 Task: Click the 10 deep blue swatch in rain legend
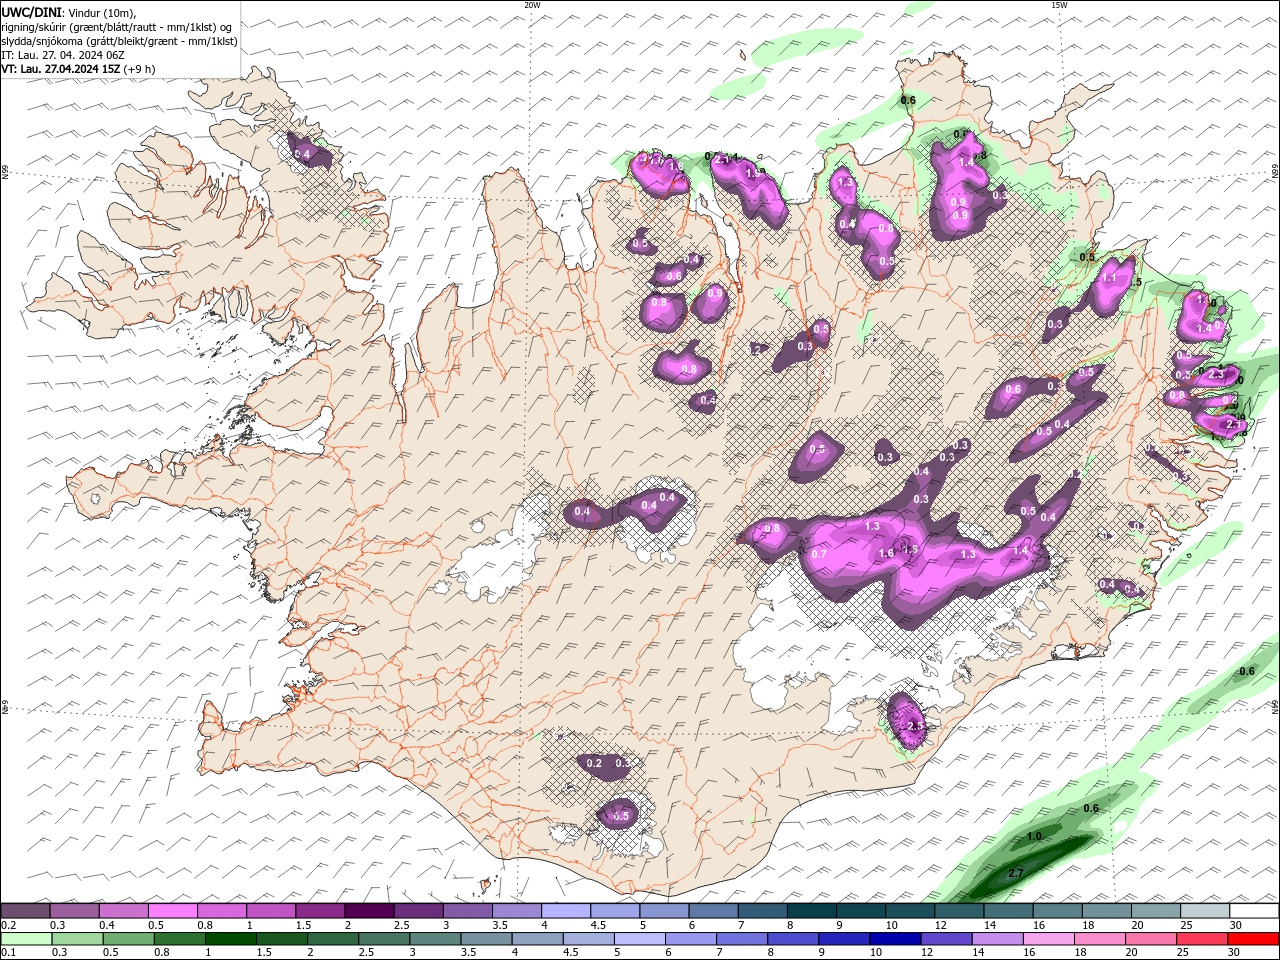[x=894, y=939]
